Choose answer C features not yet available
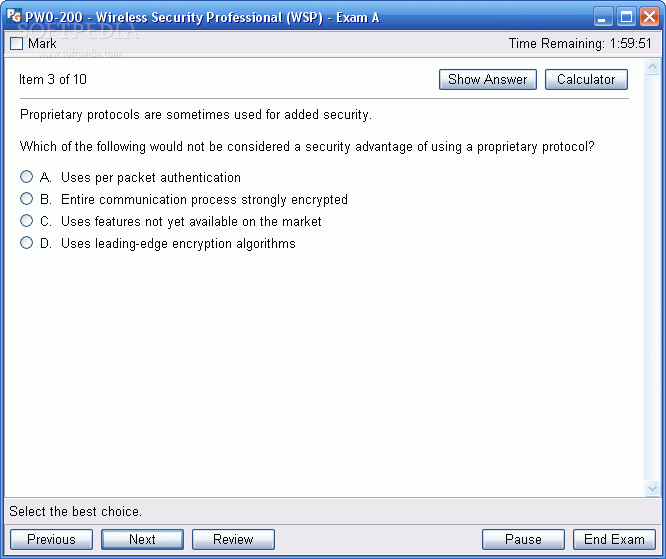The image size is (666, 559). pyautogui.click(x=26, y=221)
